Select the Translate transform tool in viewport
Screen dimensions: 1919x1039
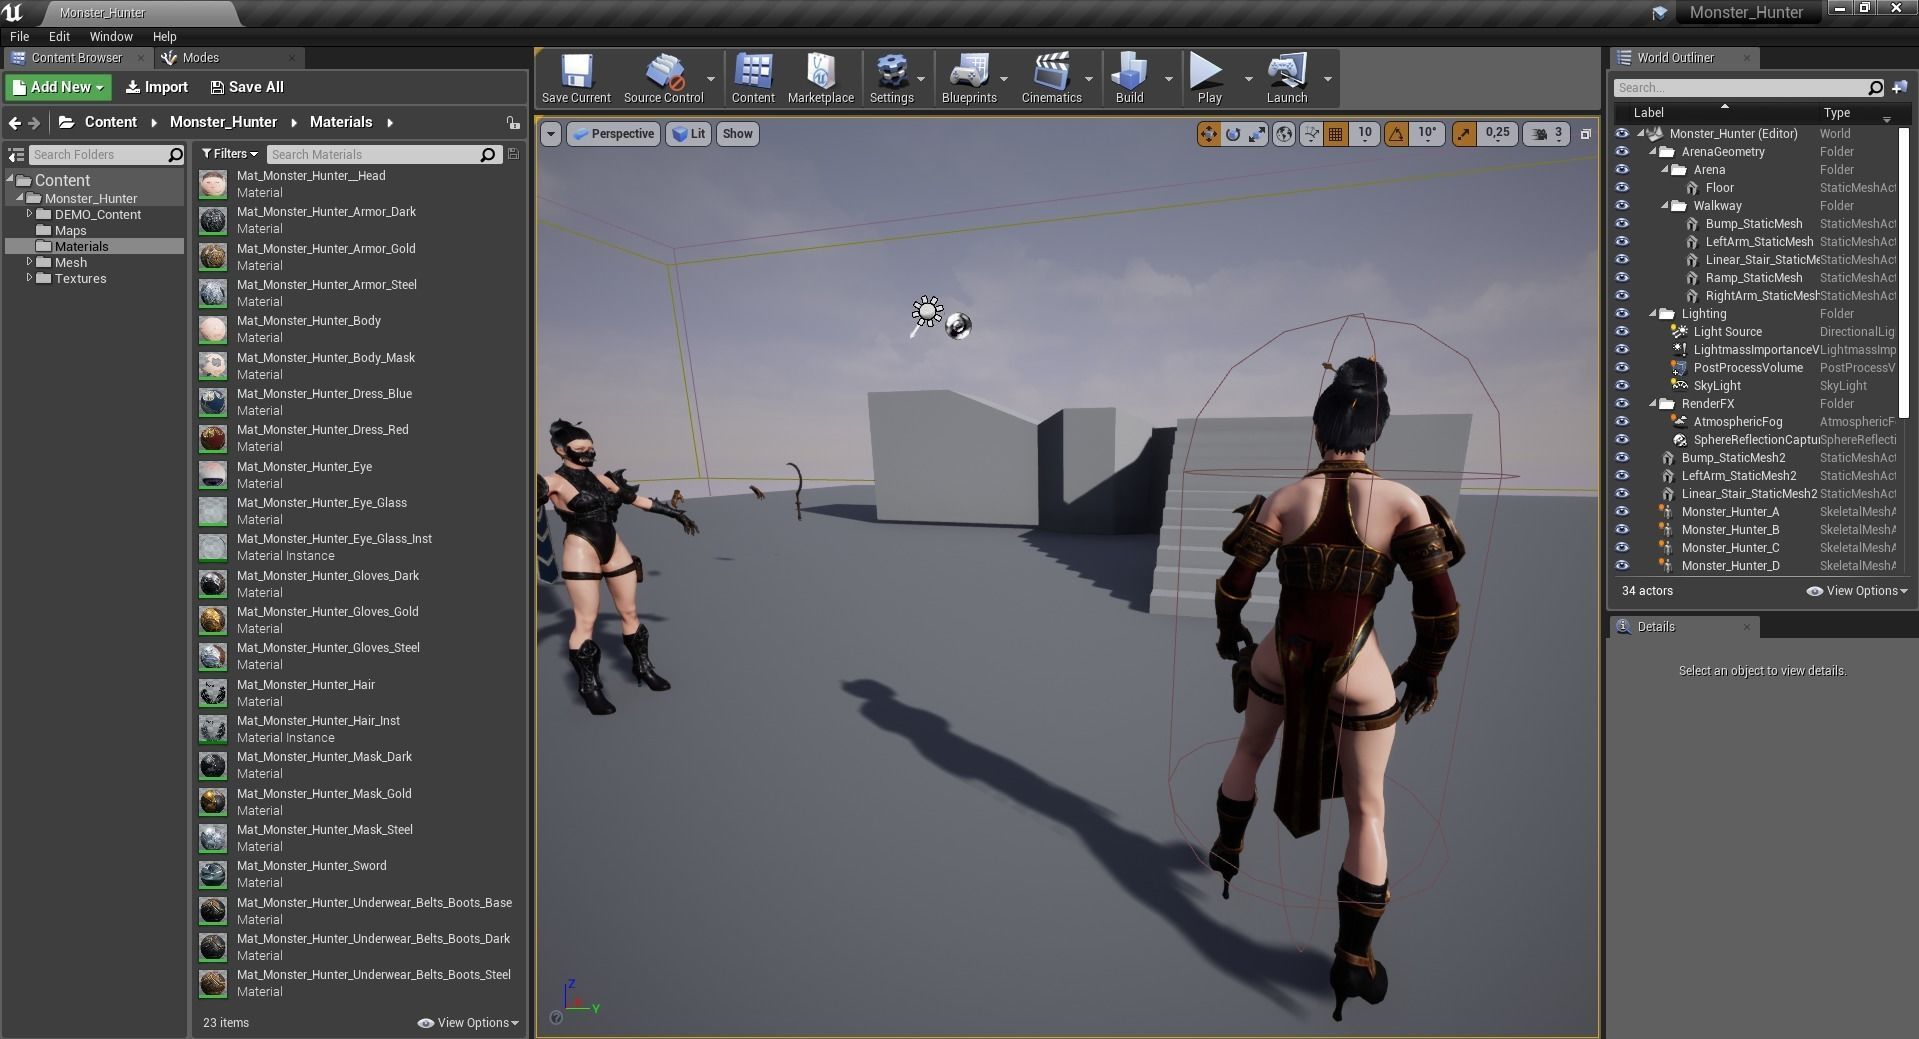pyautogui.click(x=1209, y=134)
